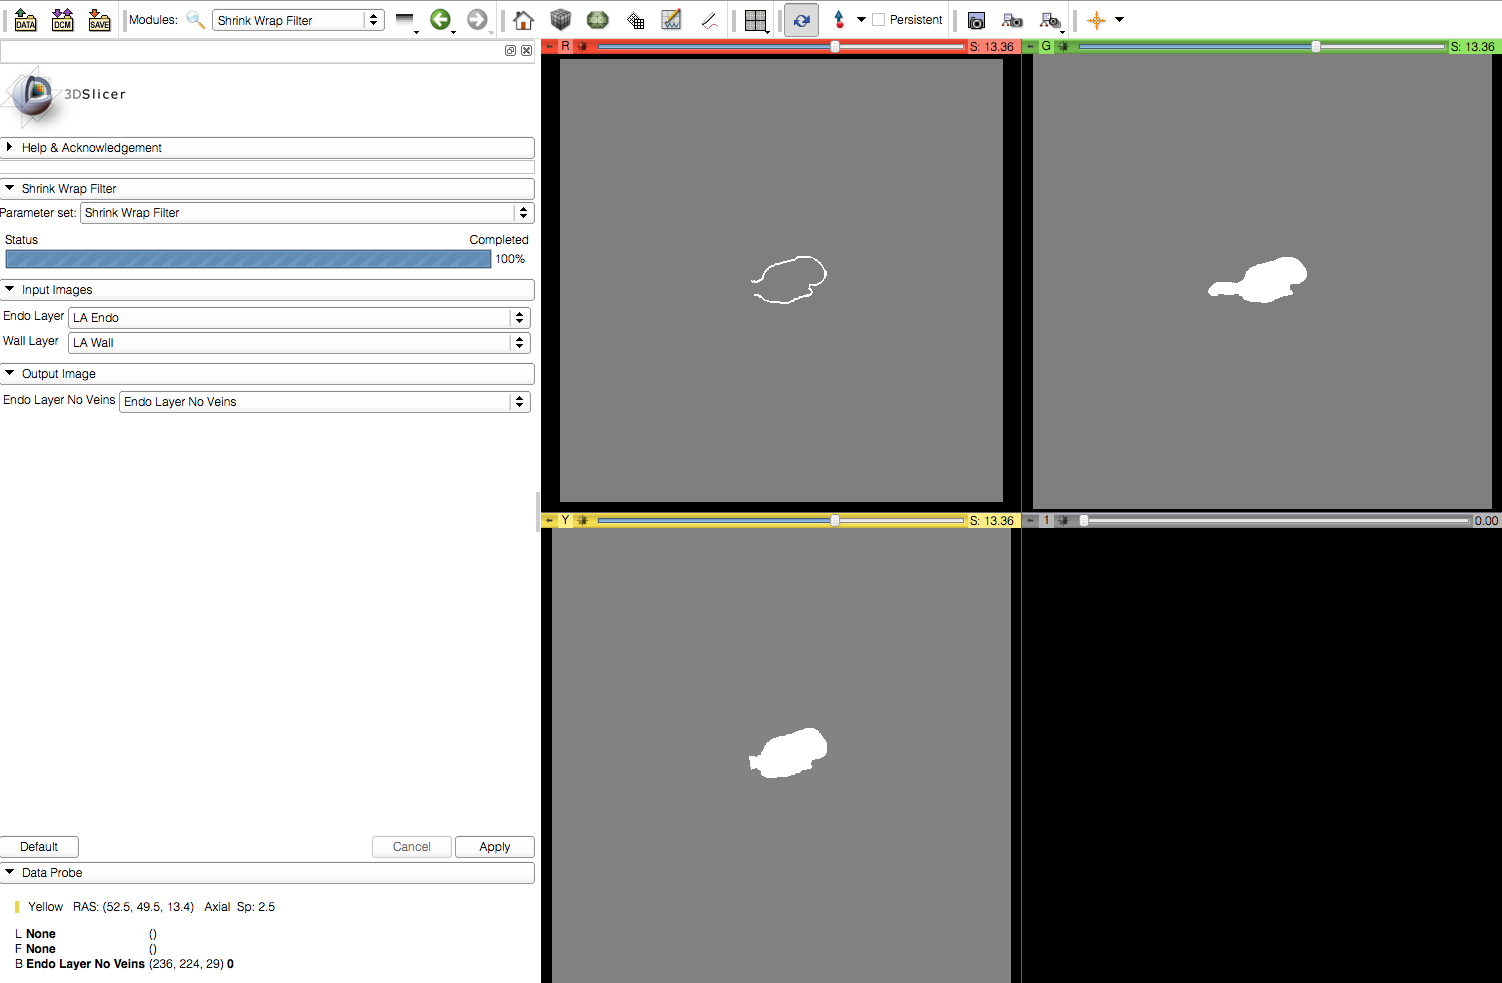Toggle the green slice view pin

point(1030,46)
